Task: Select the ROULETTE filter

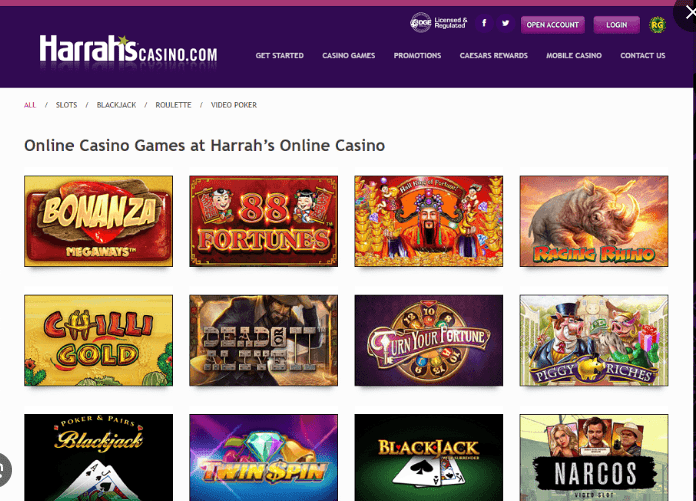Action: pos(173,105)
